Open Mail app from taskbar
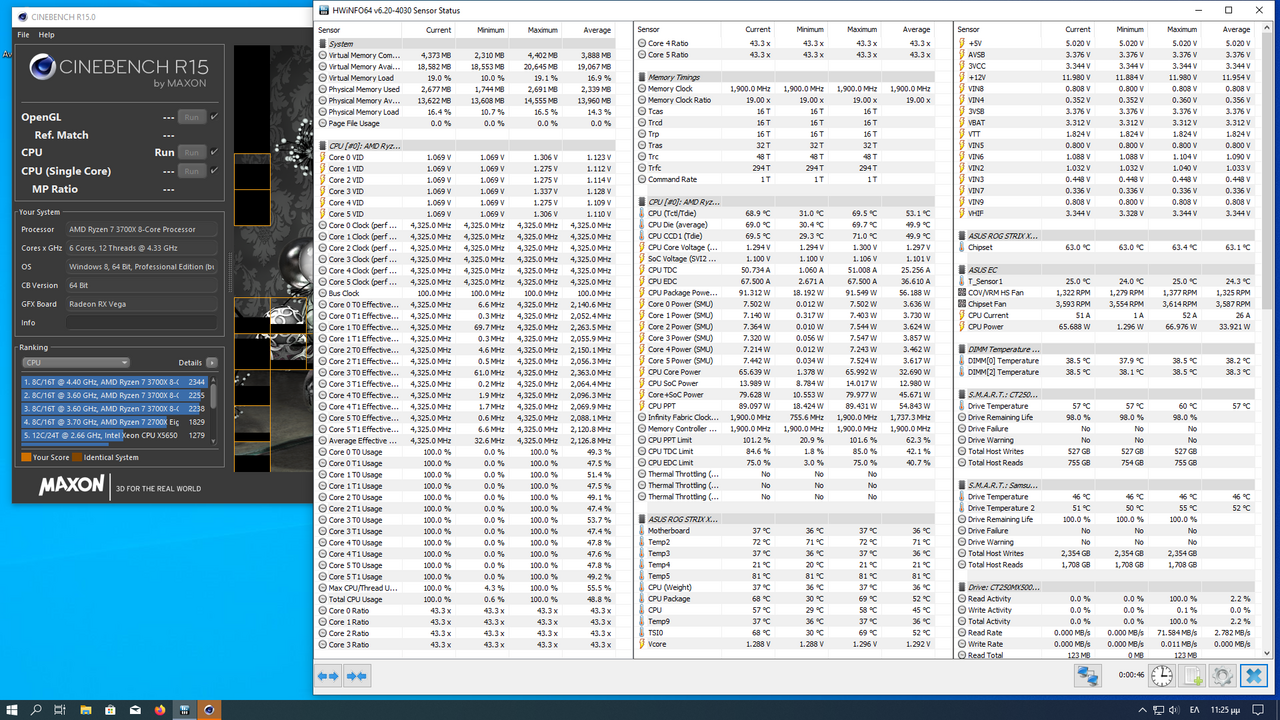Image resolution: width=1280 pixels, height=720 pixels. point(135,709)
